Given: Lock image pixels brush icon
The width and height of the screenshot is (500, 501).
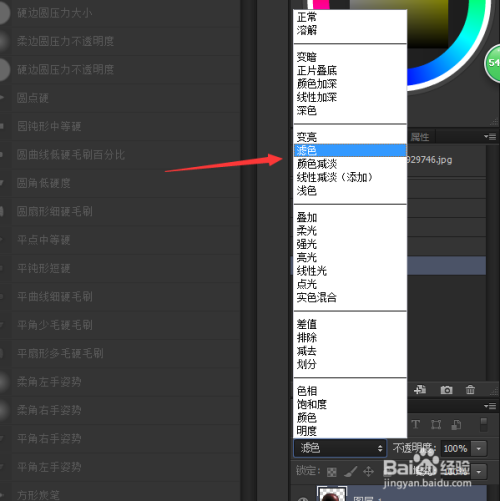Looking at the screenshot, I should (x=350, y=471).
